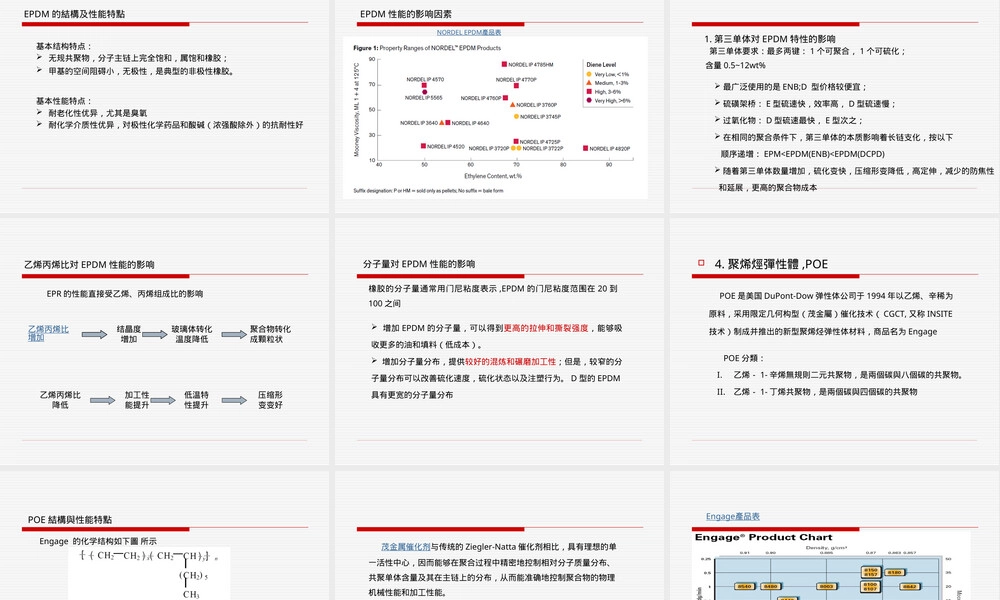Click the text EPR 的性能直接受乙烯、丙烯组成比的影响

click(125, 294)
